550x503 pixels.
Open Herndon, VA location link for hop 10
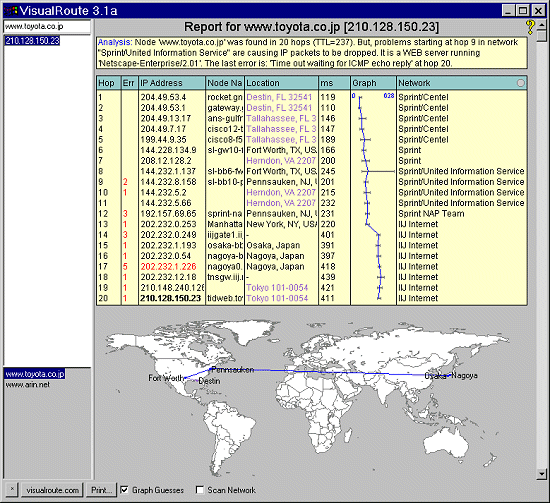click(x=281, y=192)
